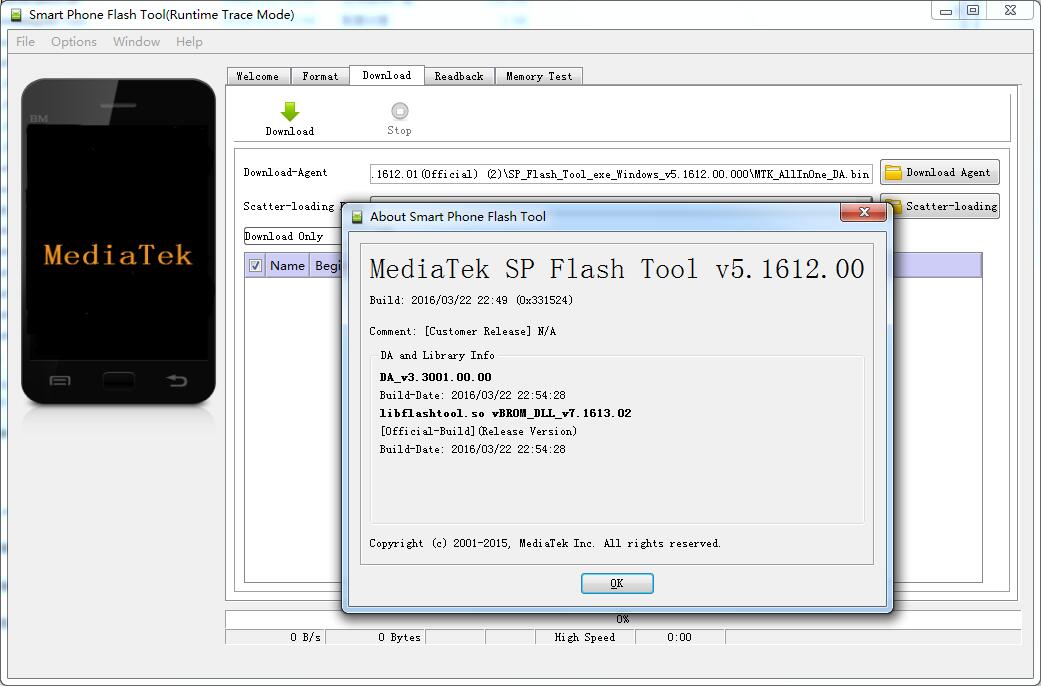Click the Copyright MediaTek Inc. notice
Viewport: 1041px width, 686px height.
(544, 543)
